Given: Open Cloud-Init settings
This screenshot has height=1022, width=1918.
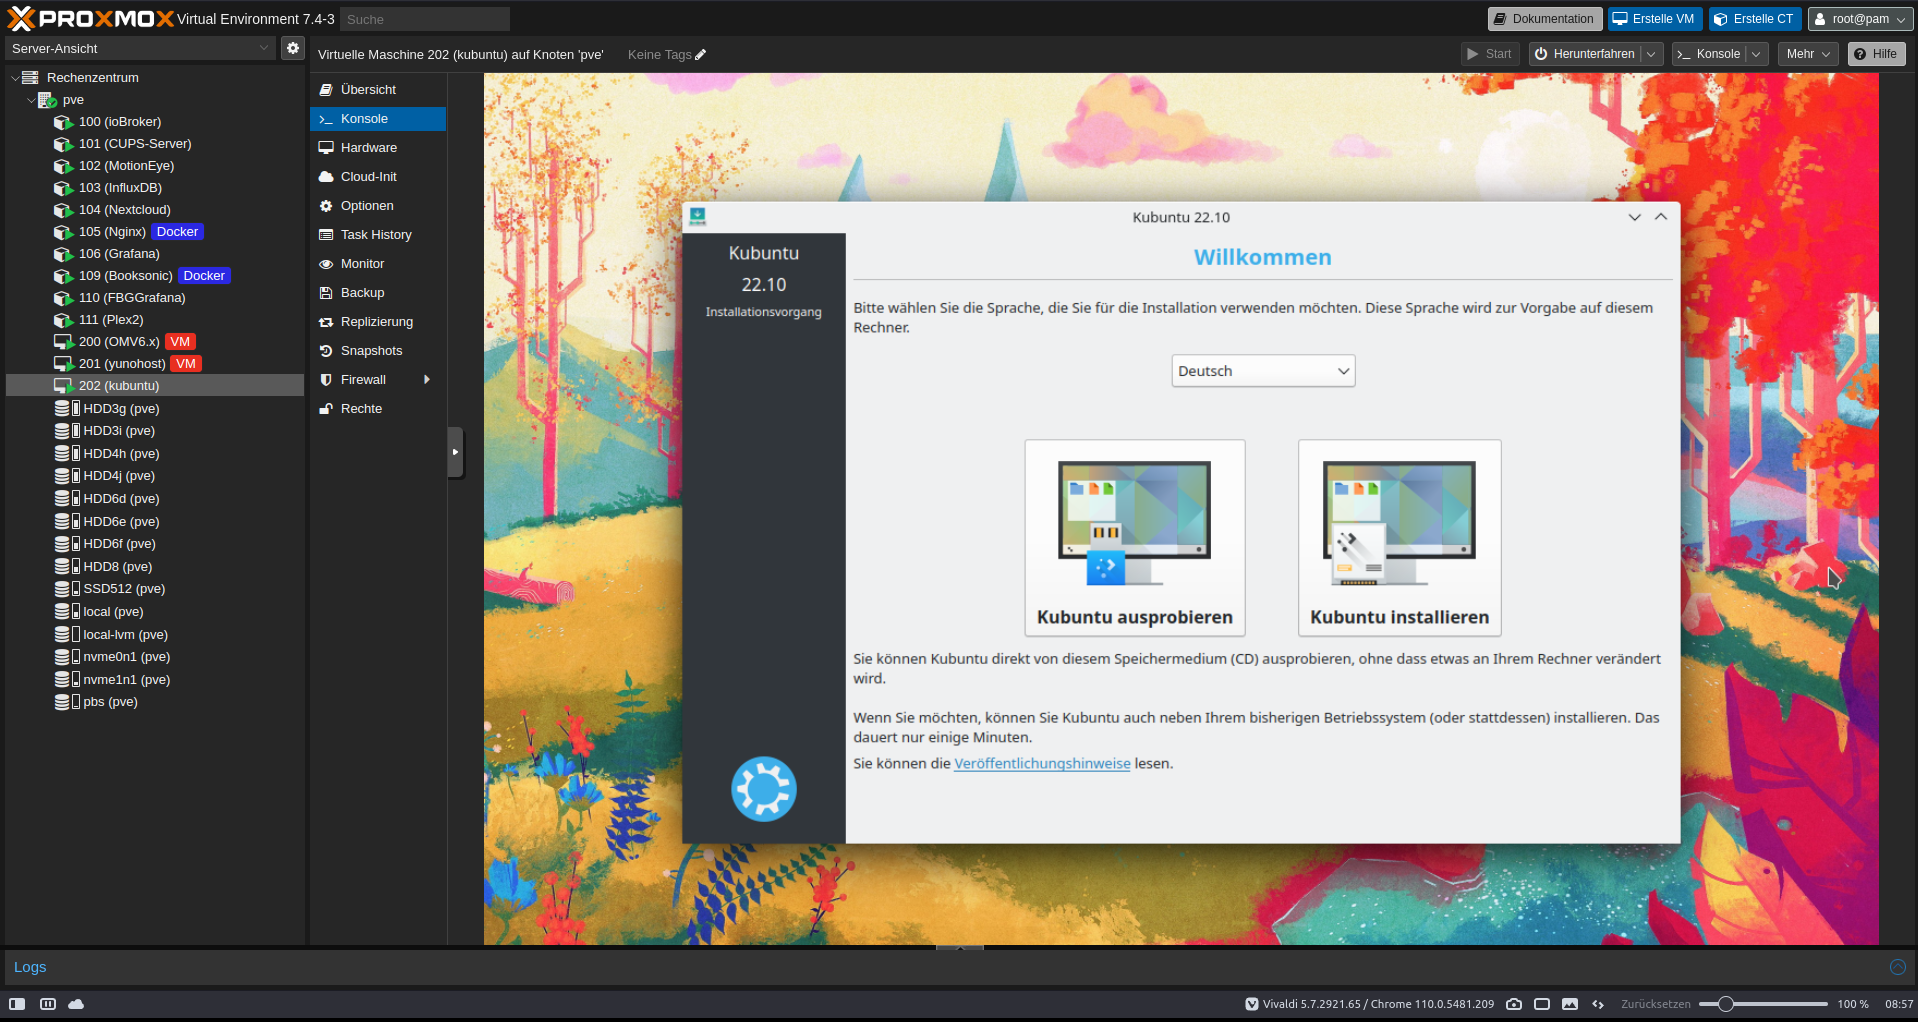Looking at the screenshot, I should point(378,177).
